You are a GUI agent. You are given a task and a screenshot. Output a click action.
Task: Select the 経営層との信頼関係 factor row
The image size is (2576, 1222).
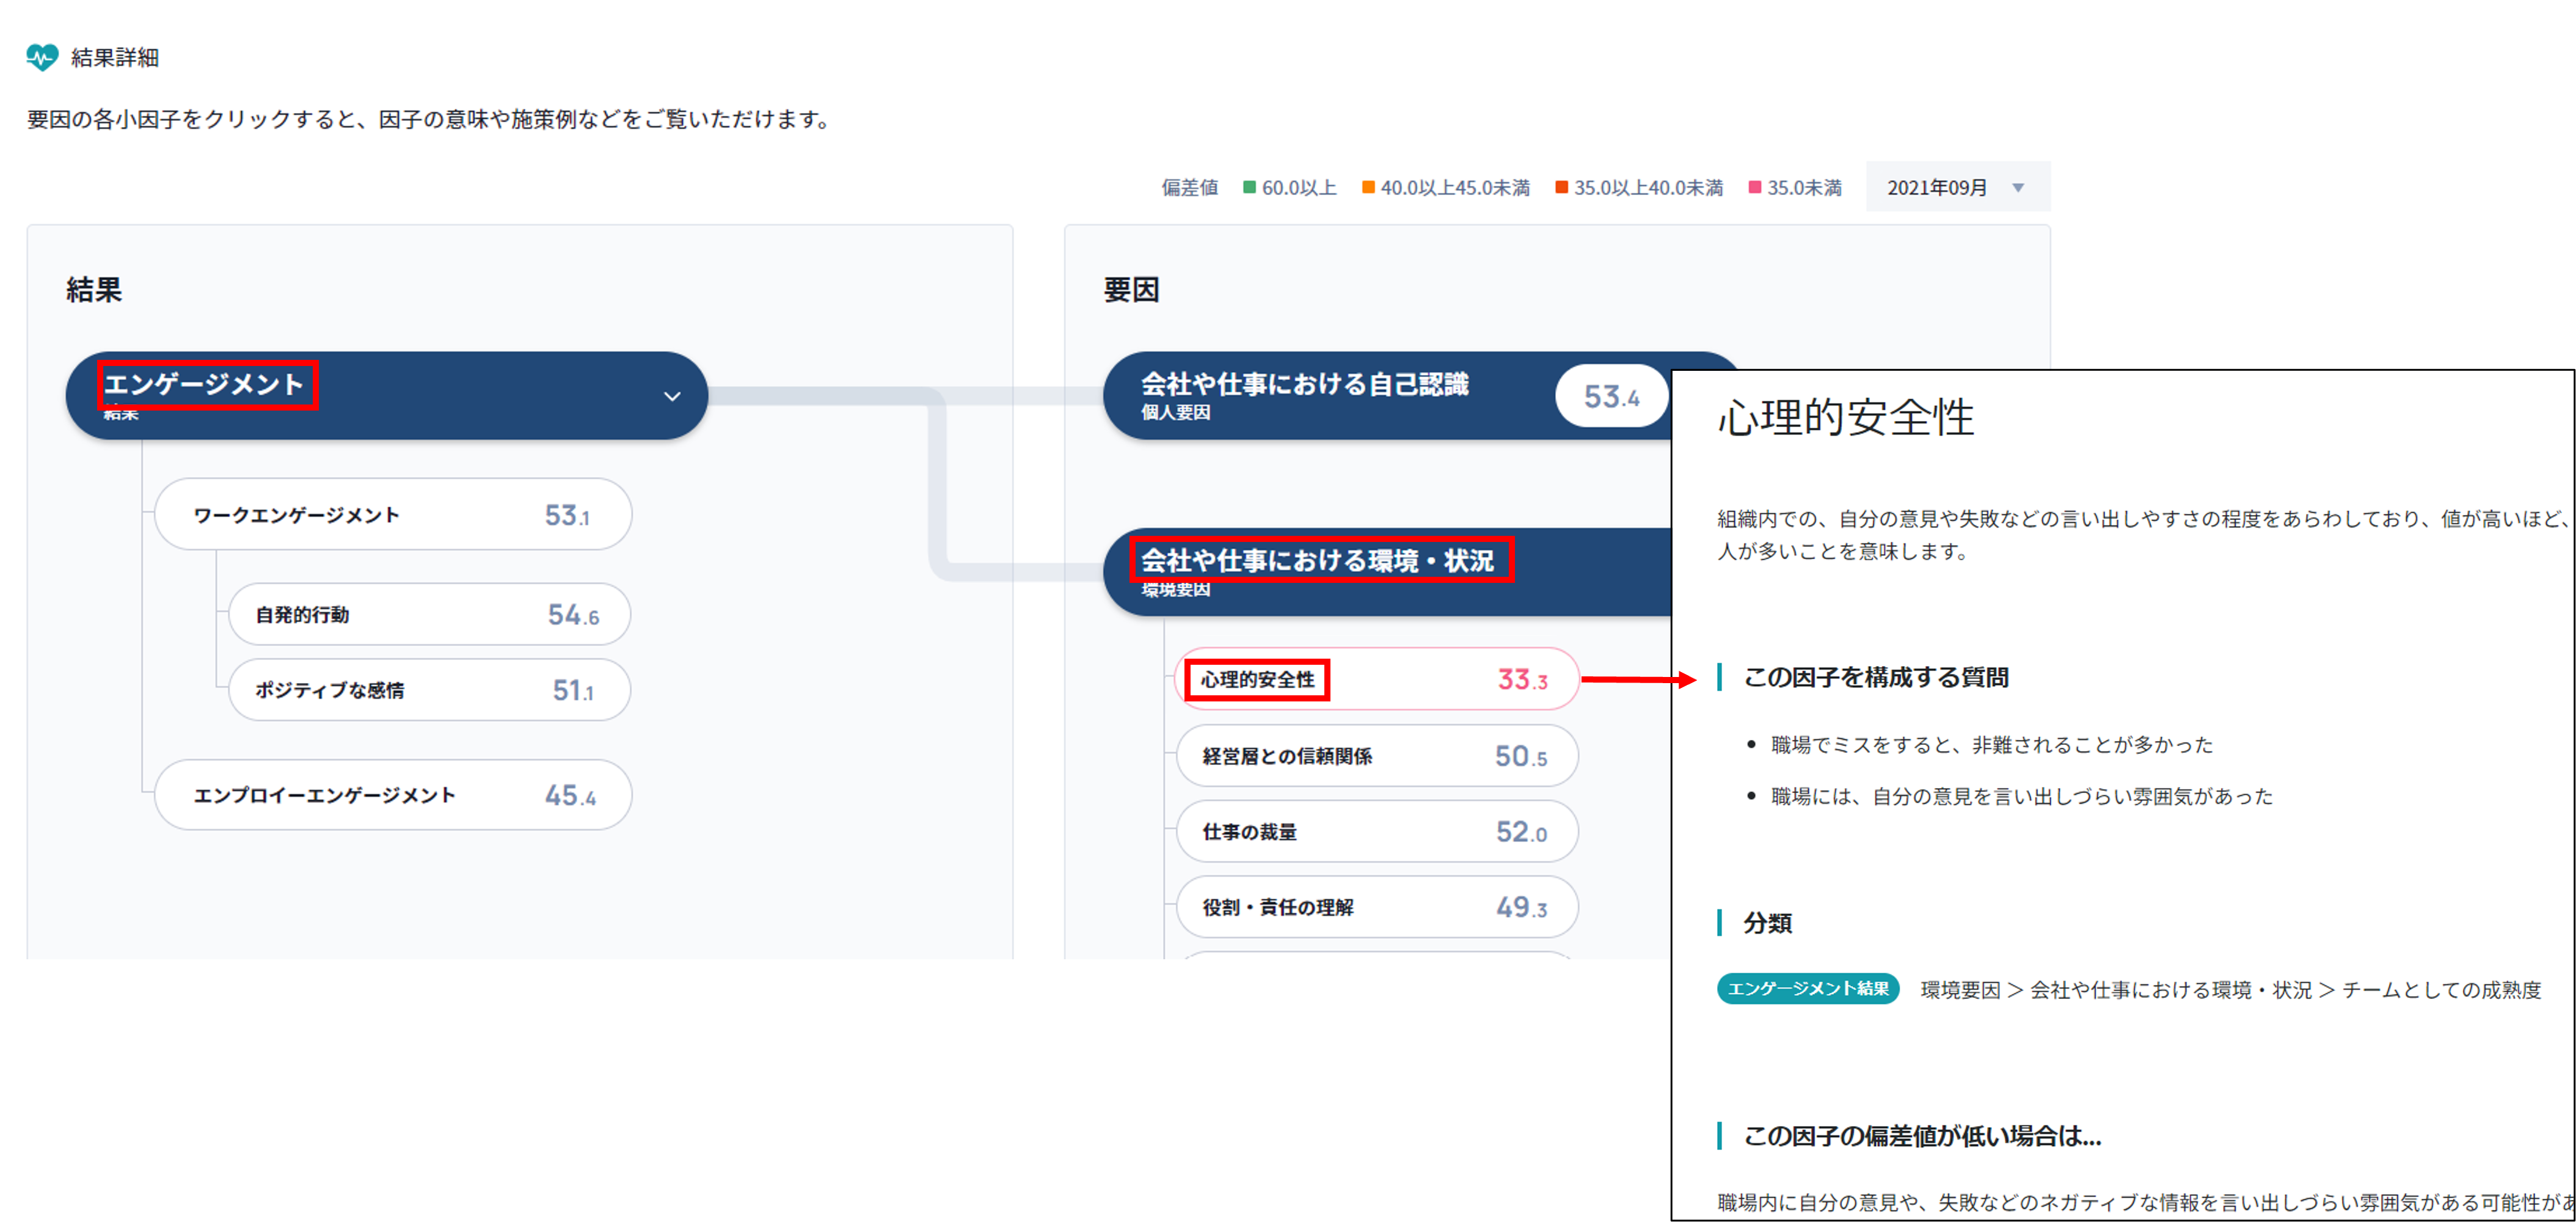pos(1377,756)
